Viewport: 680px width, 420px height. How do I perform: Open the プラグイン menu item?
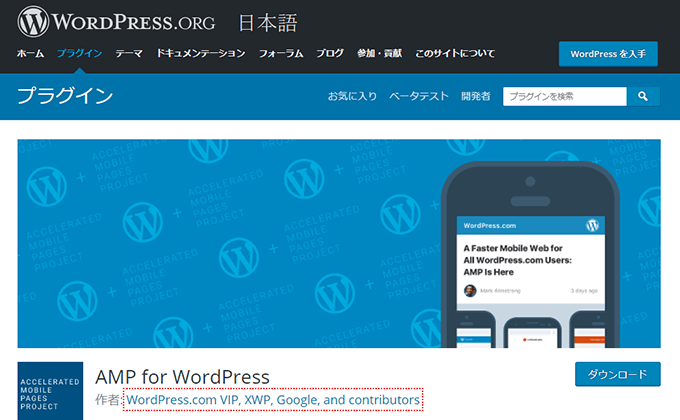coord(79,53)
